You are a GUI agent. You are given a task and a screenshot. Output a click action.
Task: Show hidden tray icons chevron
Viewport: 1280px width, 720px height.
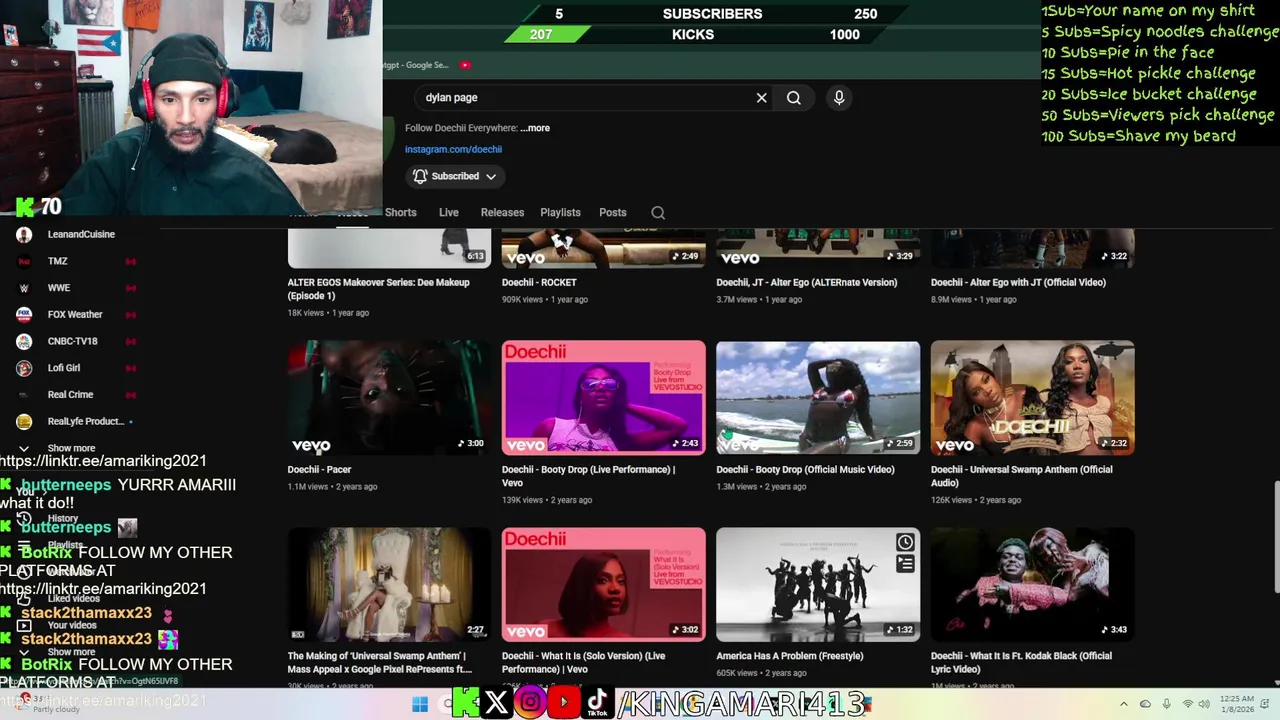(x=1123, y=704)
